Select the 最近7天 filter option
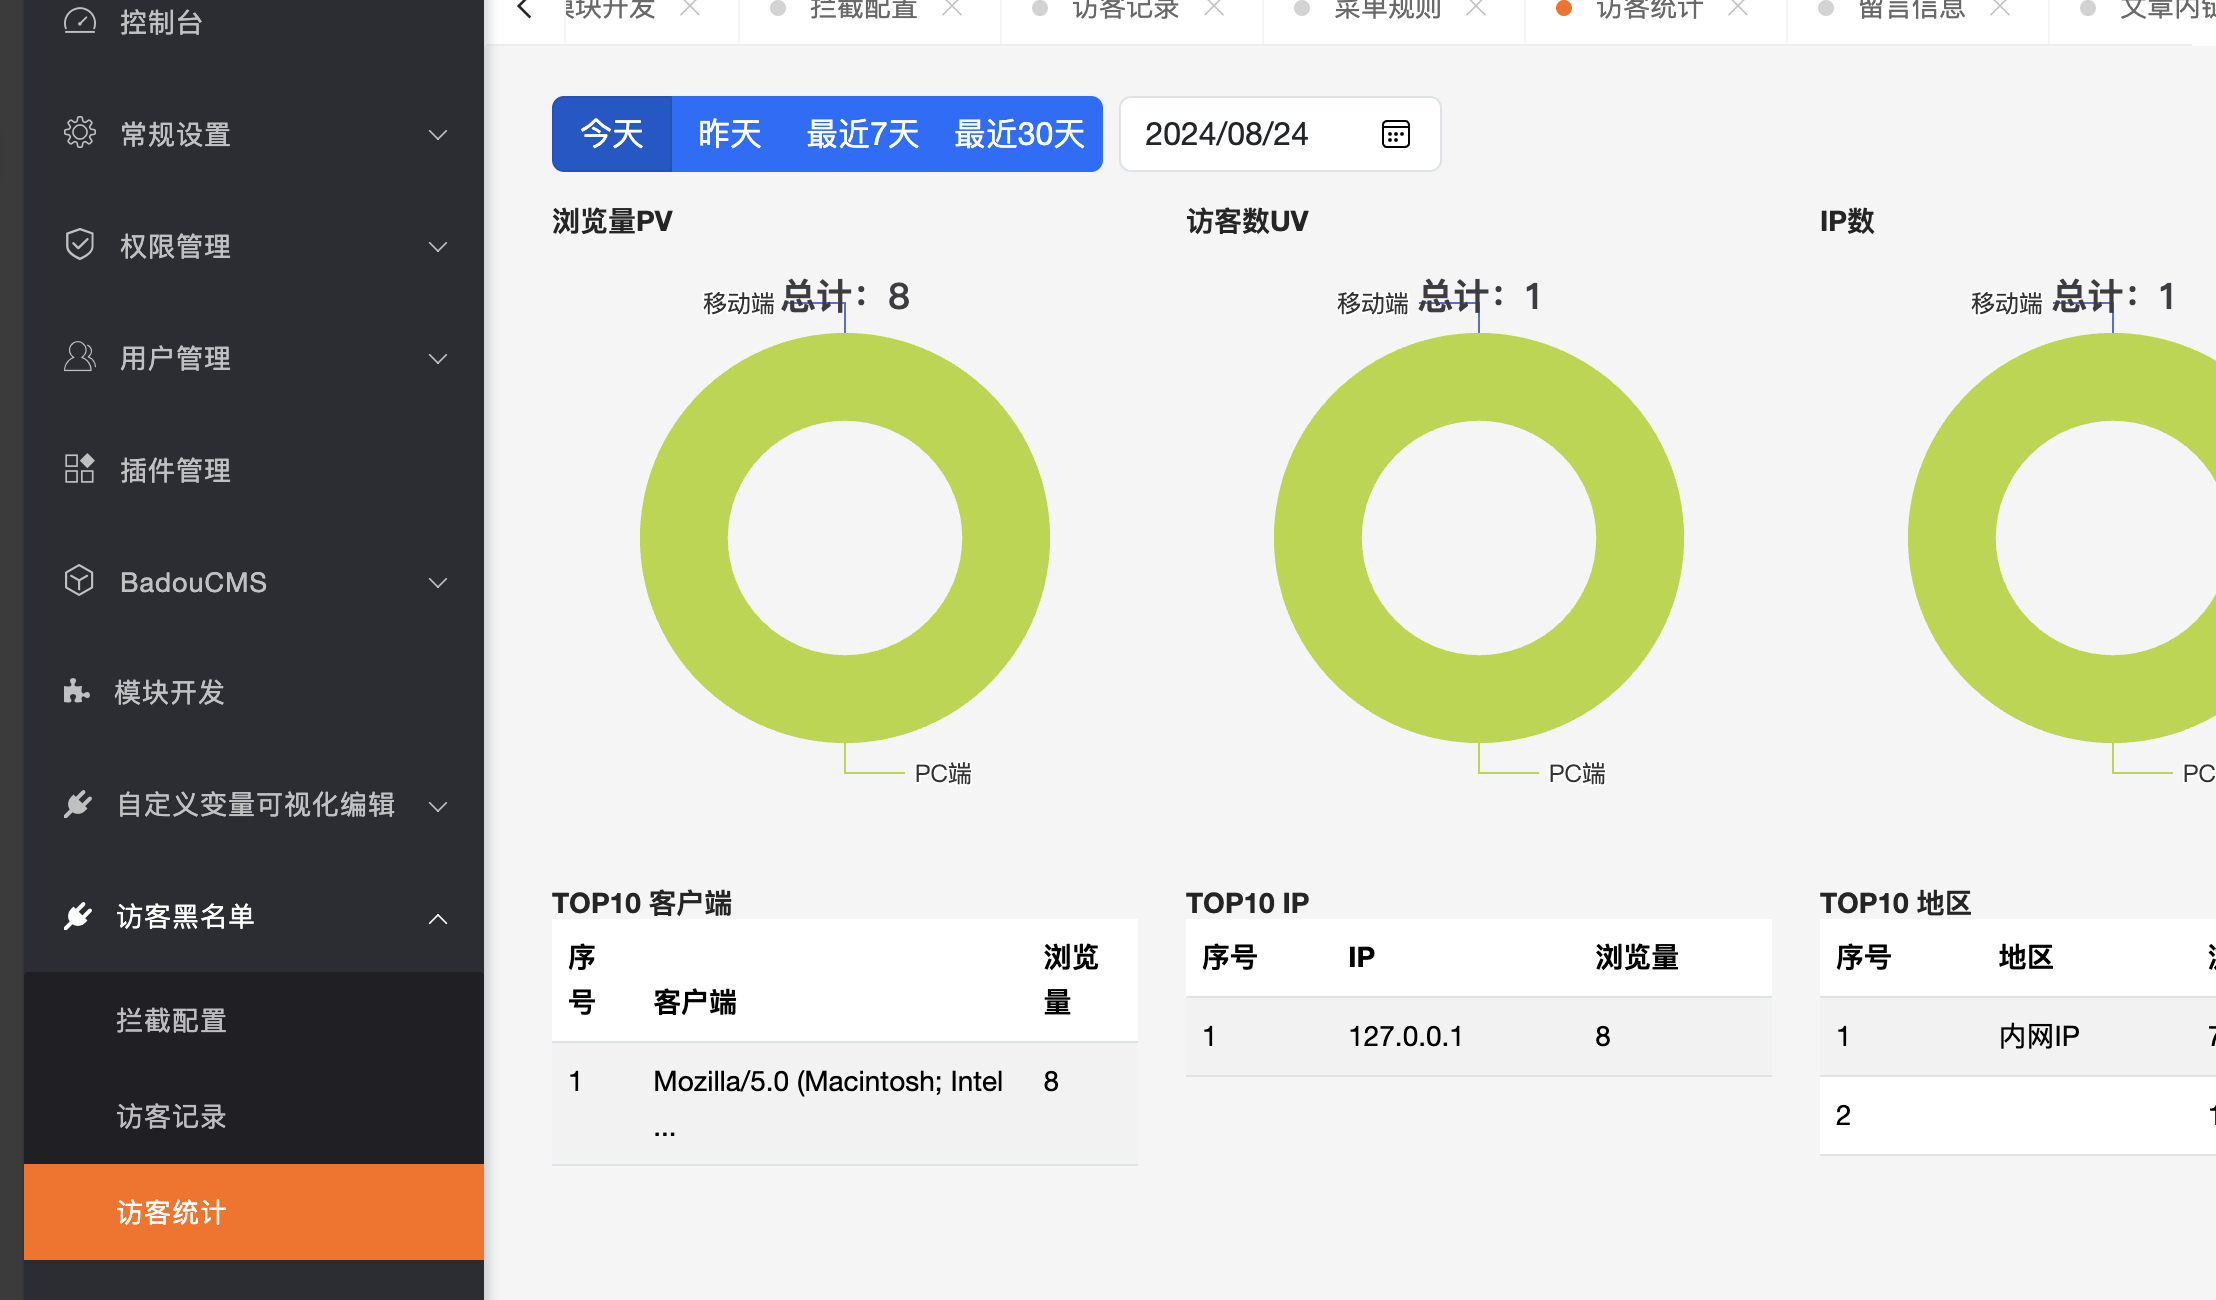Screen dimensions: 2216x1300 pyautogui.click(x=862, y=134)
